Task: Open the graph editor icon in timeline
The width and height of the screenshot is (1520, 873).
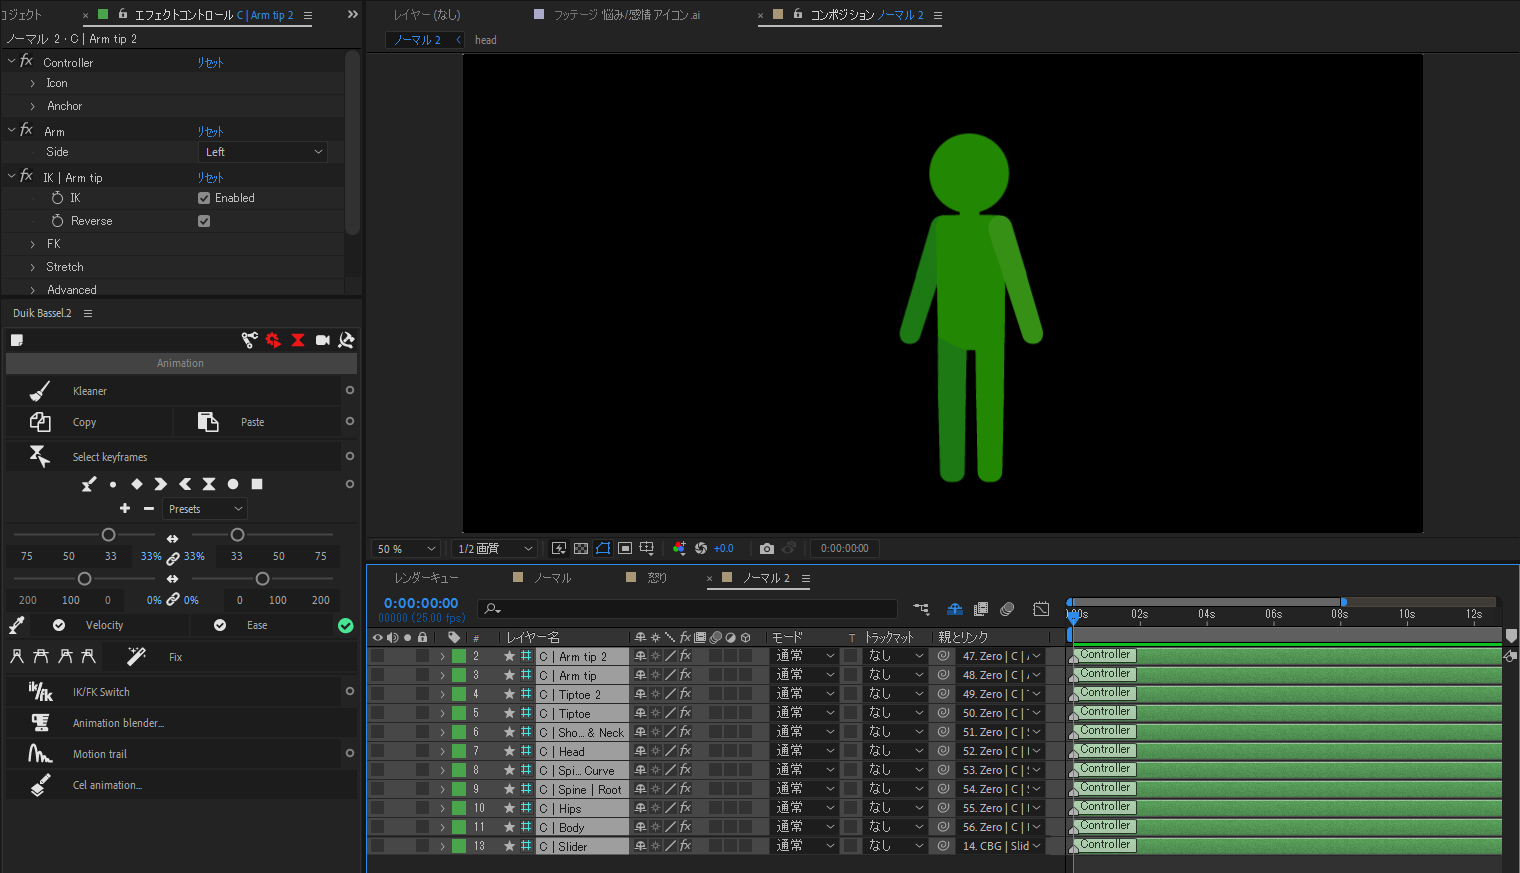Action: (x=1041, y=609)
